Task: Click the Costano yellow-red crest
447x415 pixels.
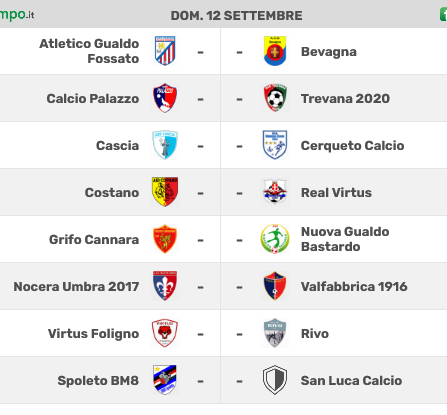Action: point(165,192)
